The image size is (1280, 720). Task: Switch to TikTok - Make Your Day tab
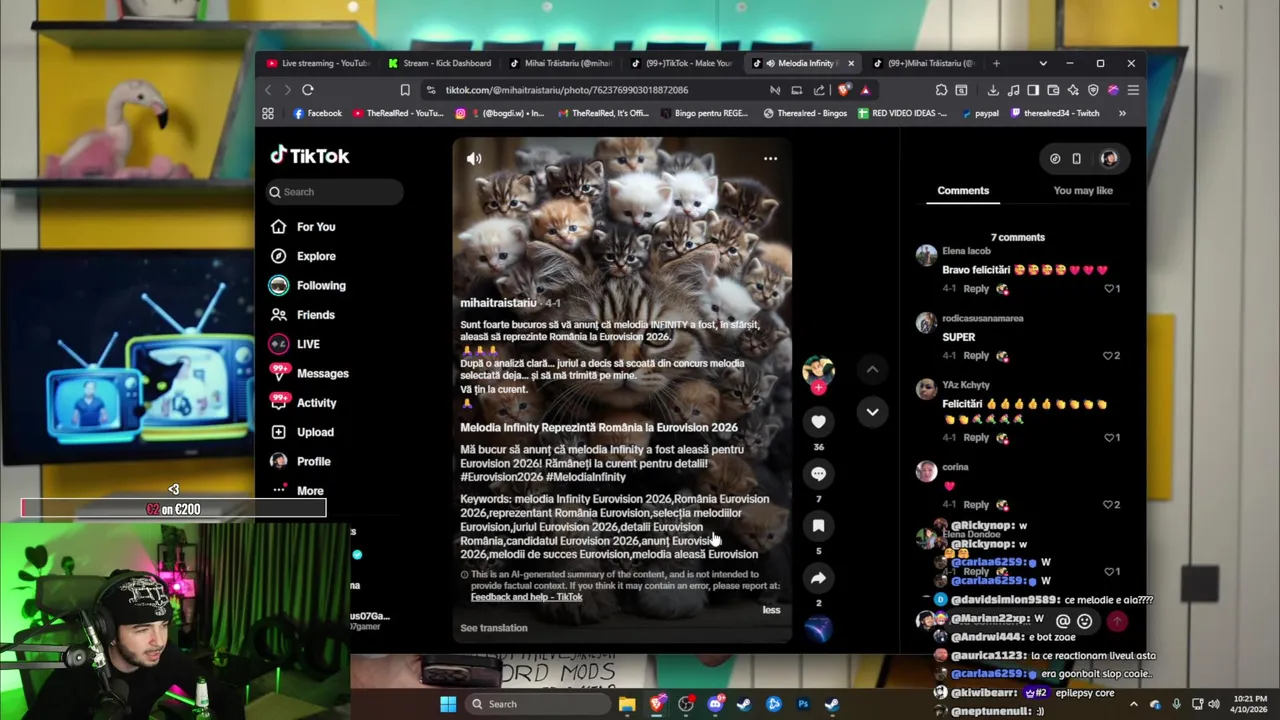(x=682, y=63)
